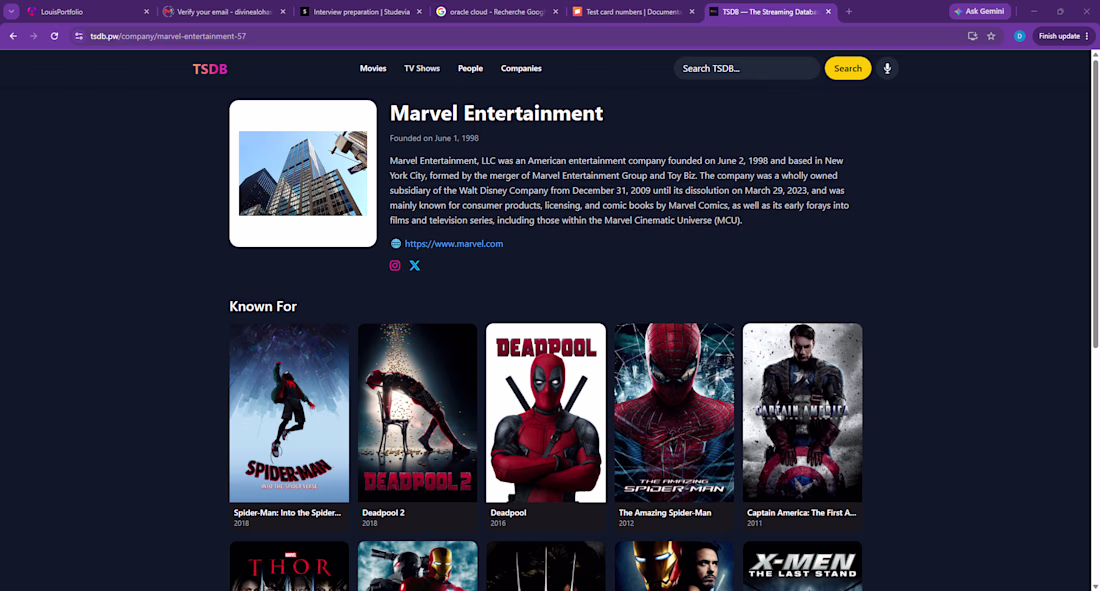
Task: Click the yellow Search button
Action: coord(847,68)
